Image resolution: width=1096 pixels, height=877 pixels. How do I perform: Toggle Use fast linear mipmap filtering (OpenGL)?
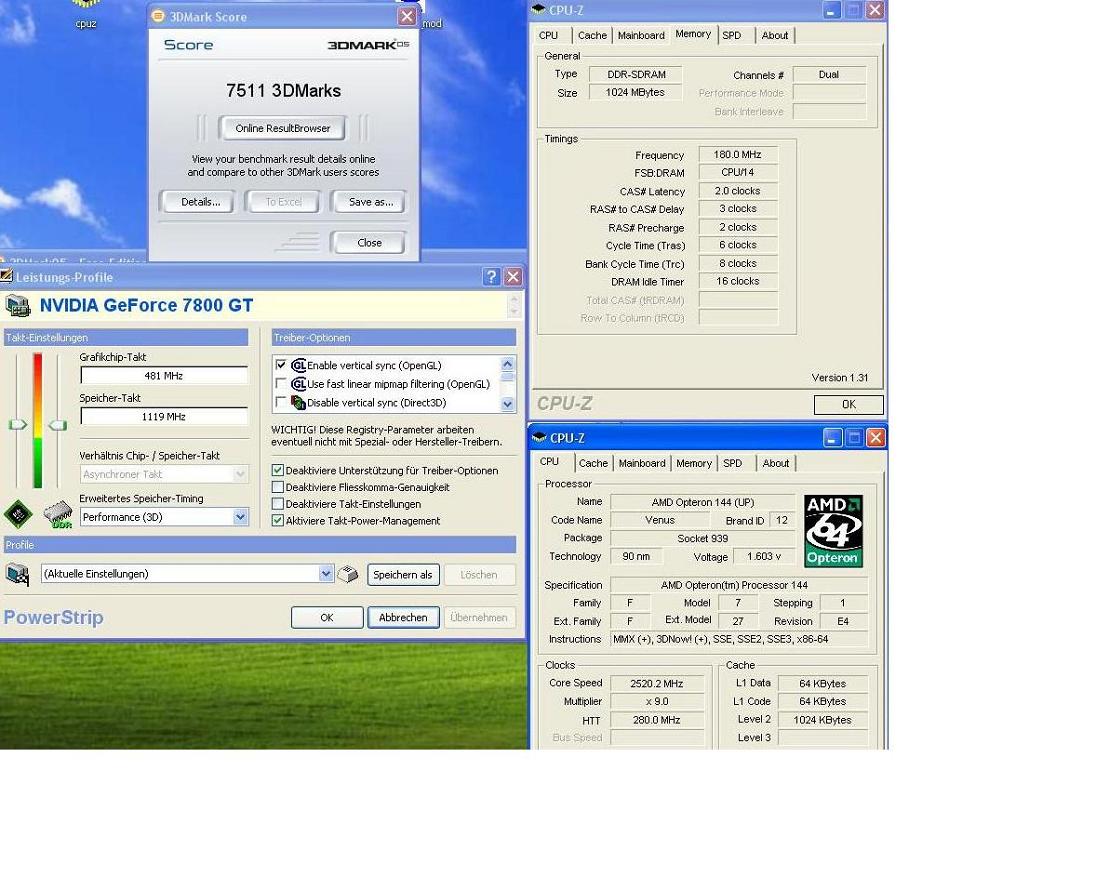point(281,384)
